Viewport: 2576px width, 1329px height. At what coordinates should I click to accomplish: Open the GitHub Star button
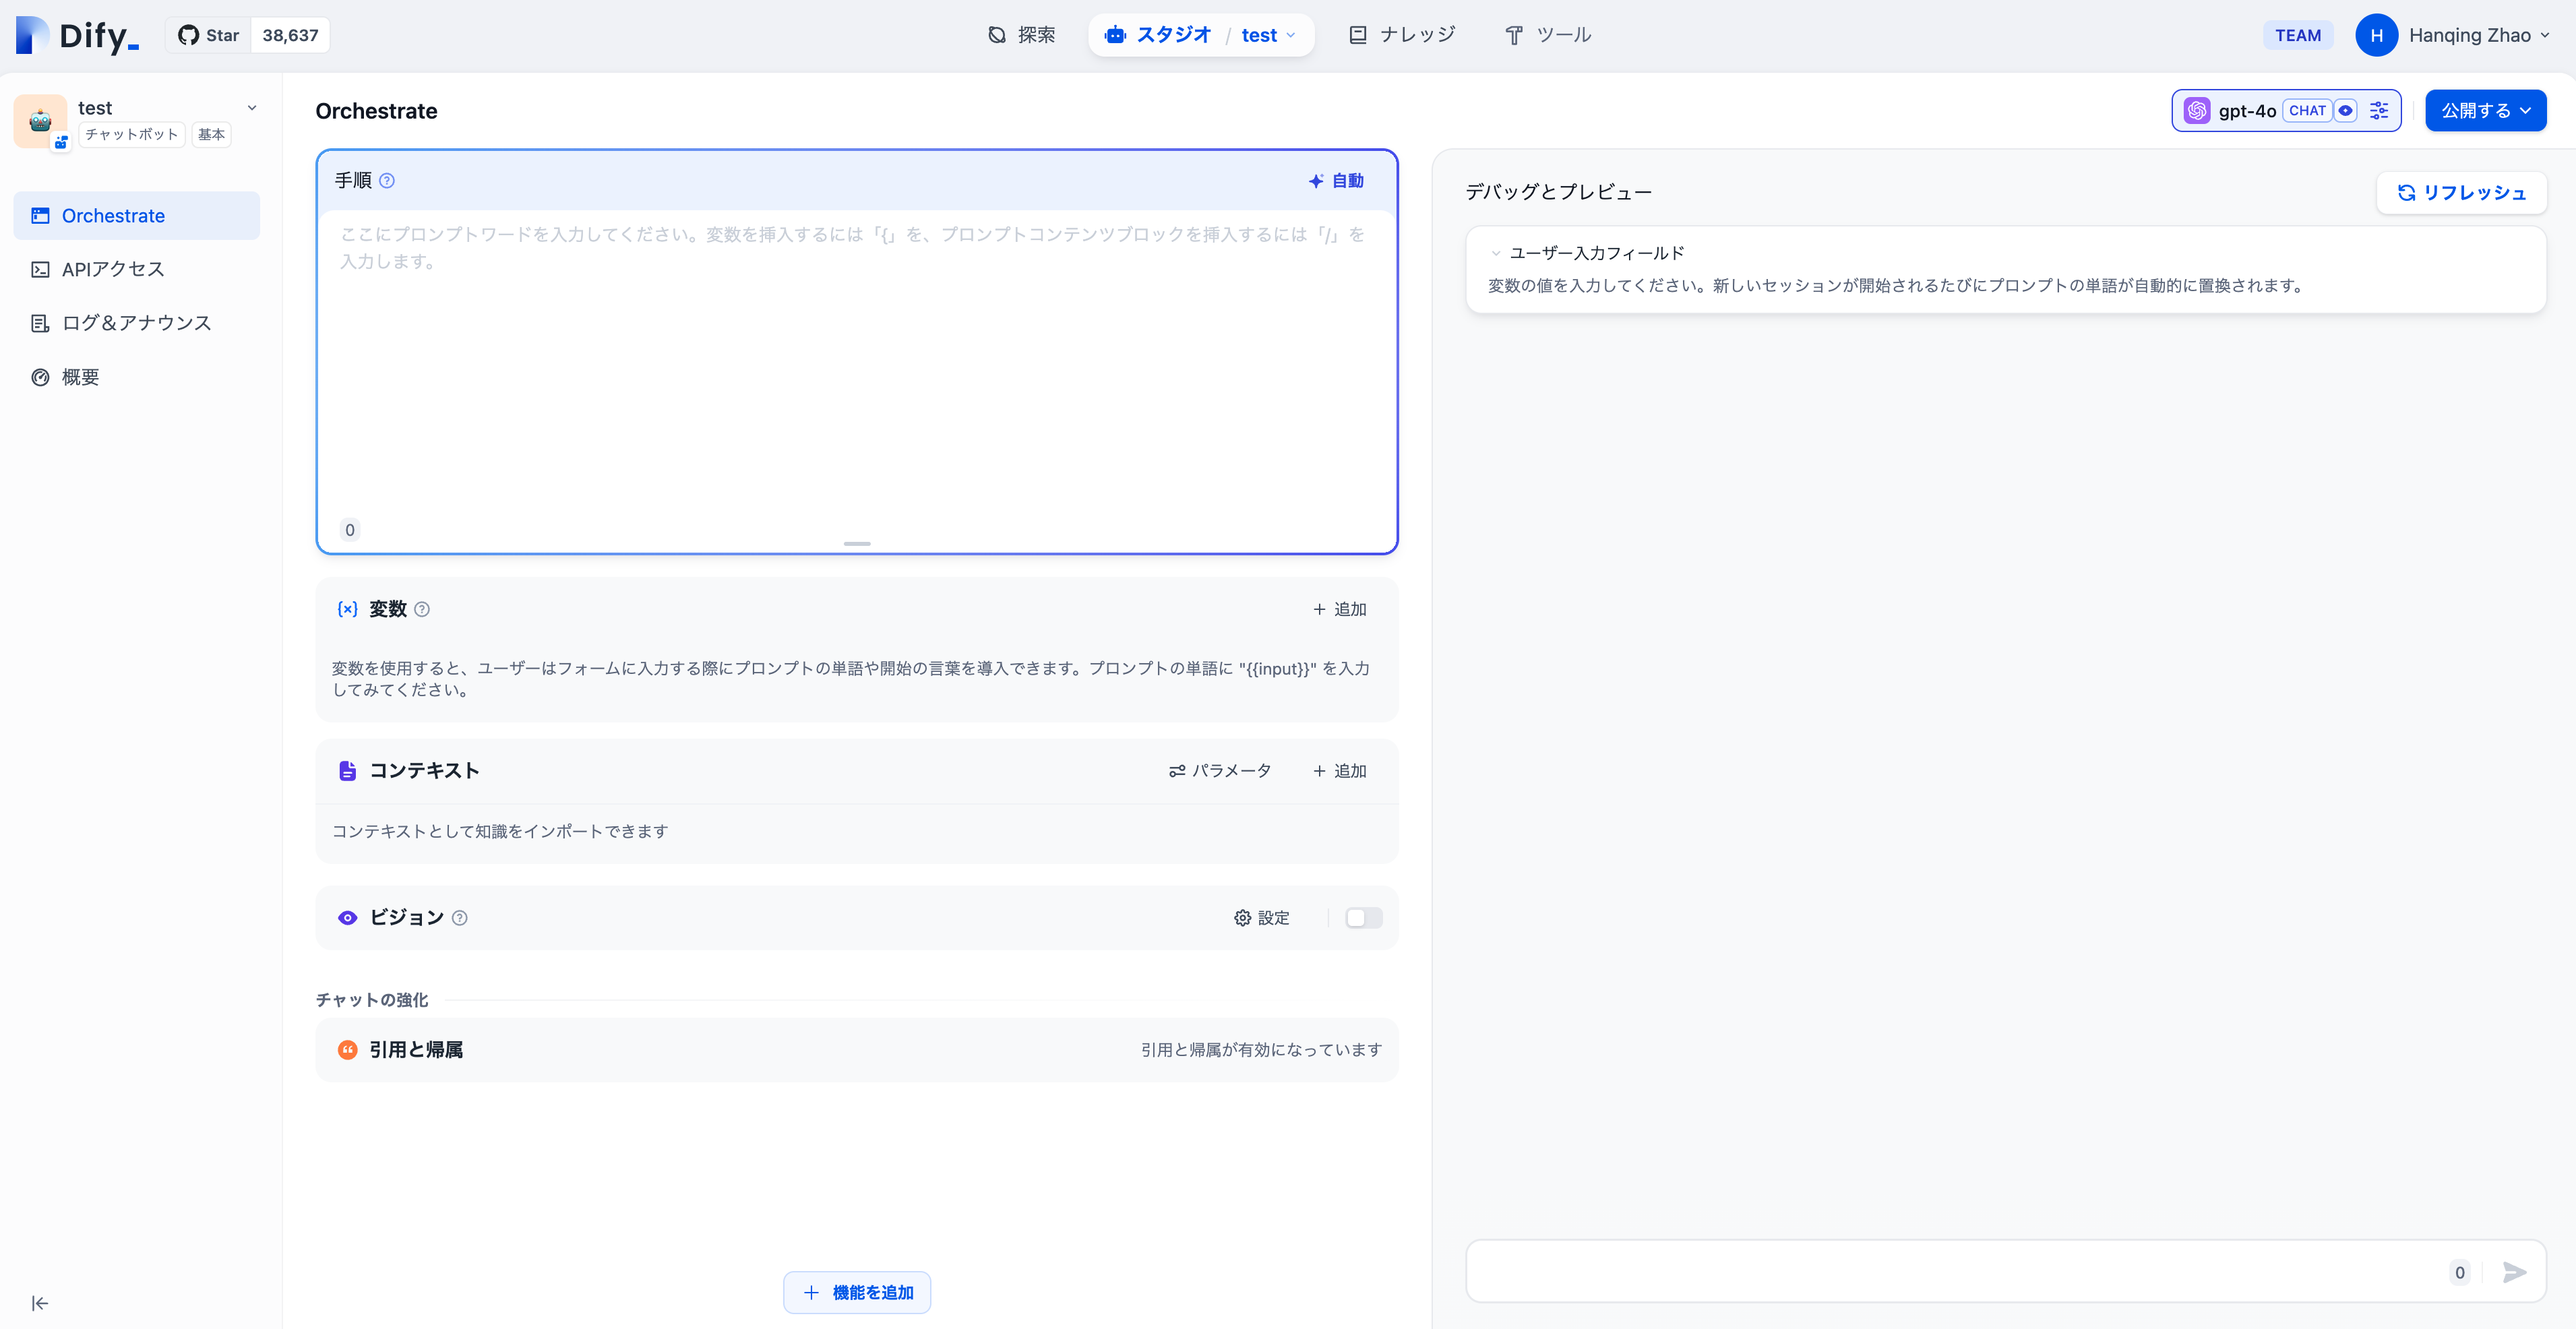pos(208,35)
